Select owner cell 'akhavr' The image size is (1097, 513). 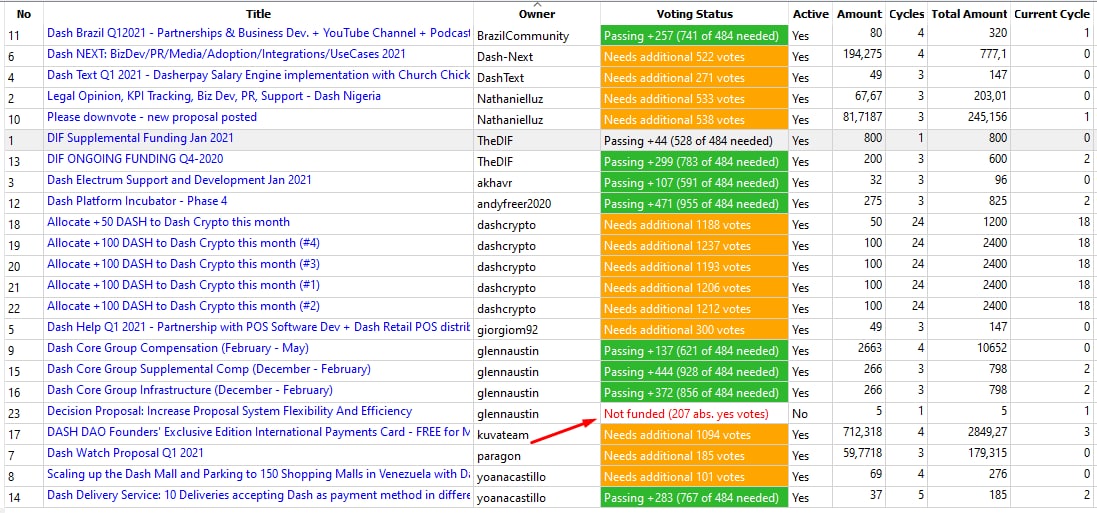pyautogui.click(x=537, y=183)
